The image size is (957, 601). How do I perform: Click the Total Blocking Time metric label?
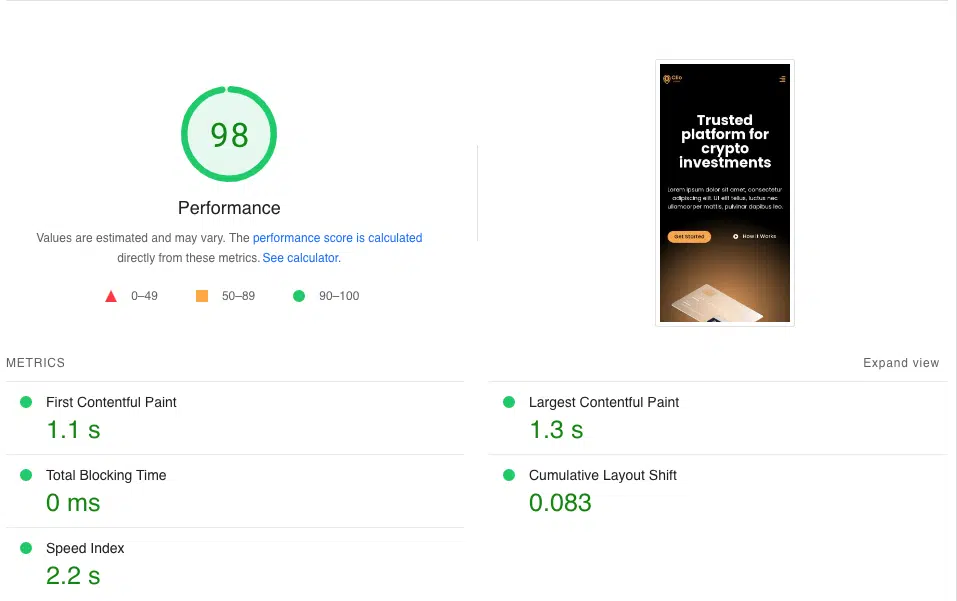(x=106, y=475)
